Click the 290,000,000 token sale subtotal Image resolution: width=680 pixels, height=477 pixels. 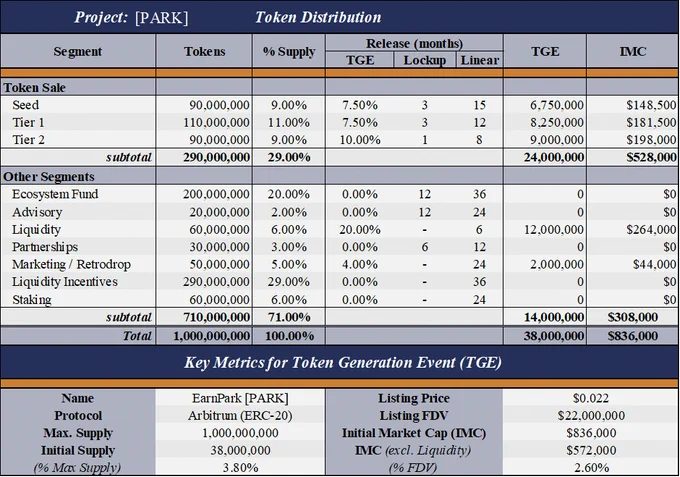[216, 157]
